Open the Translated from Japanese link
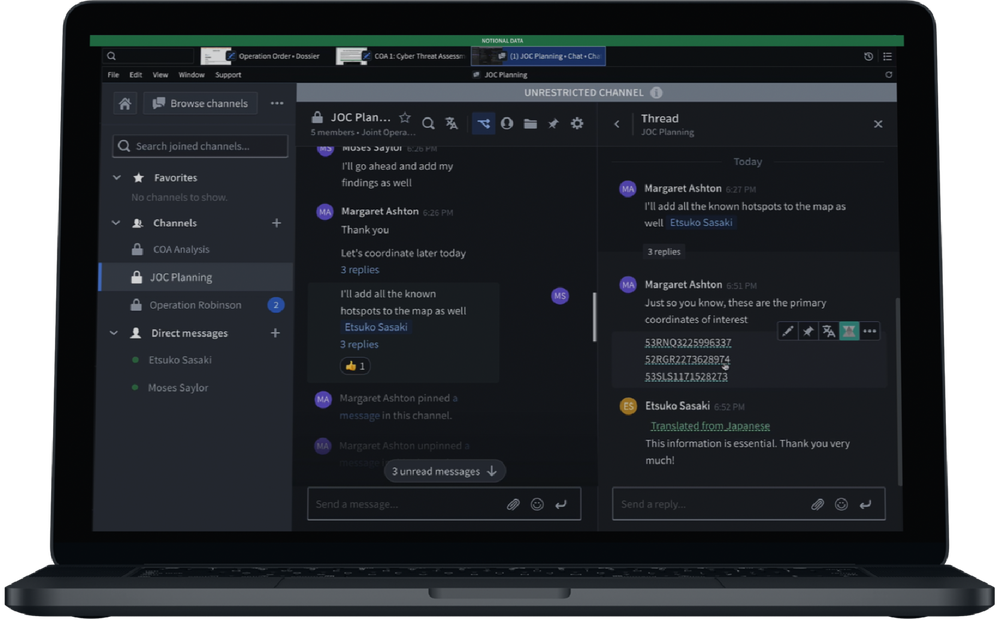The height and width of the screenshot is (620, 1000). tap(710, 425)
